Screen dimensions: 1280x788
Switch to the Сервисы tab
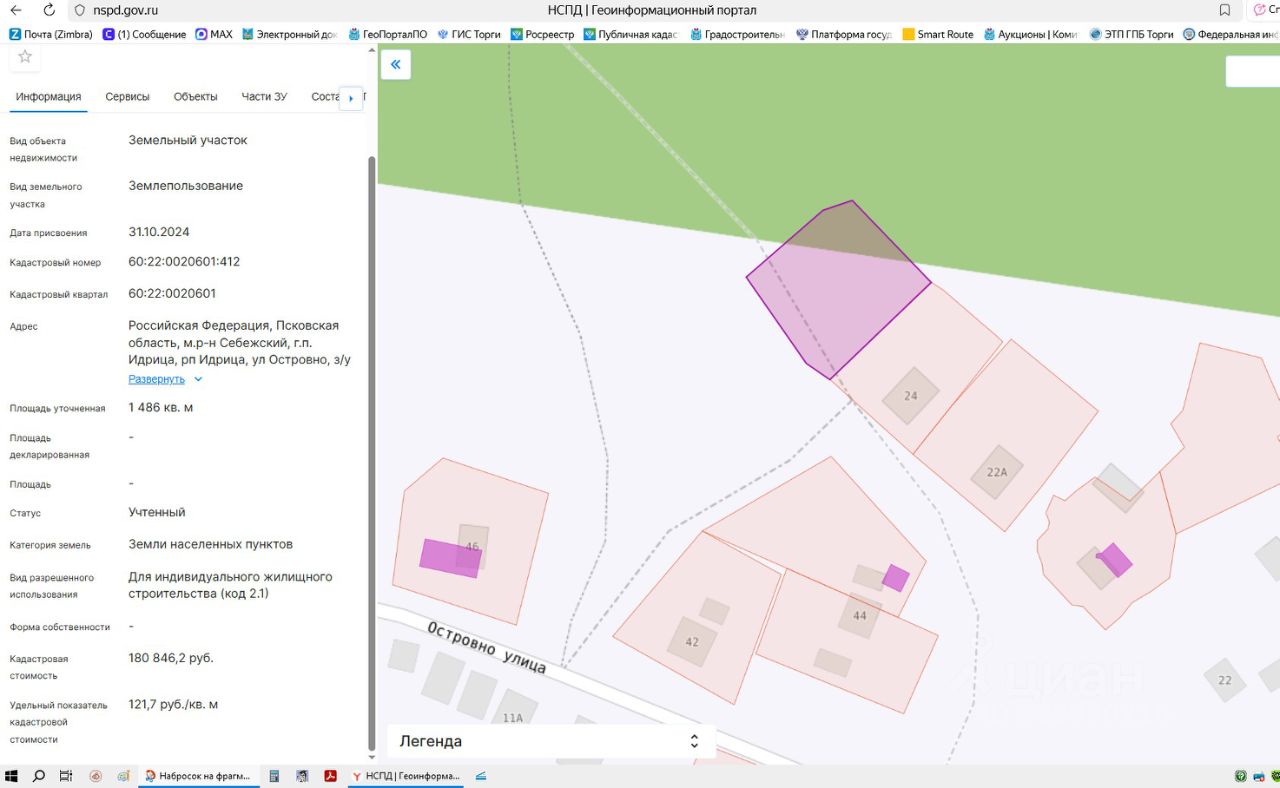127,97
